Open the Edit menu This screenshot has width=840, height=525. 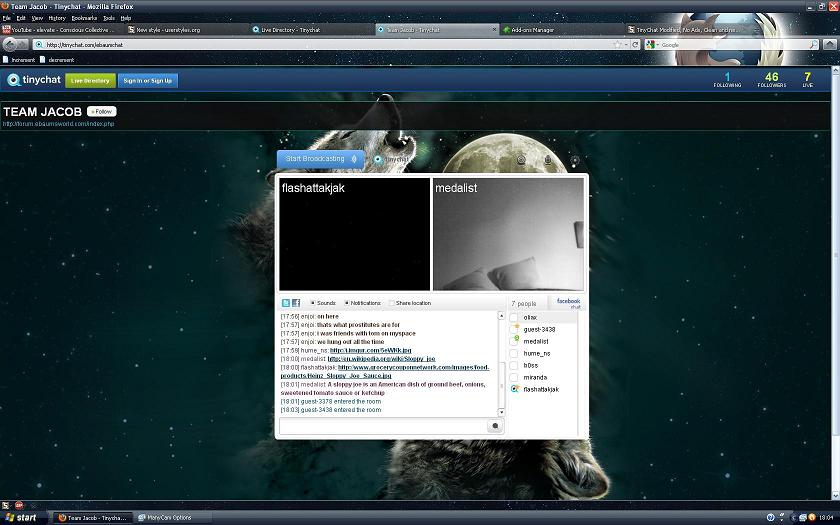[21, 18]
